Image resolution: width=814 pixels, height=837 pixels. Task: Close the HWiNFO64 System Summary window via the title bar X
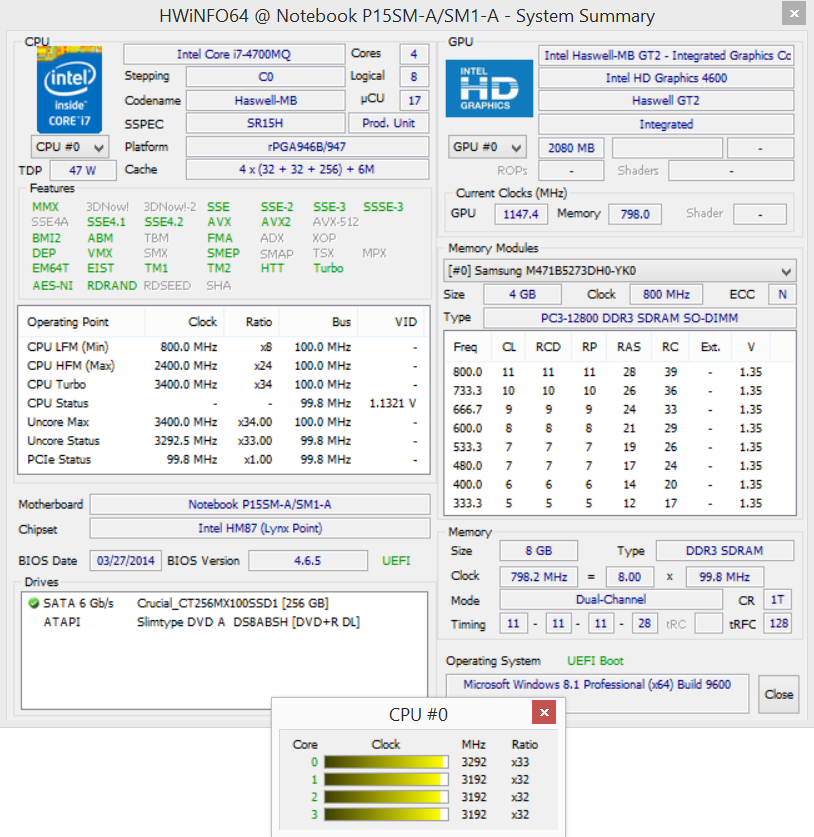tap(794, 13)
